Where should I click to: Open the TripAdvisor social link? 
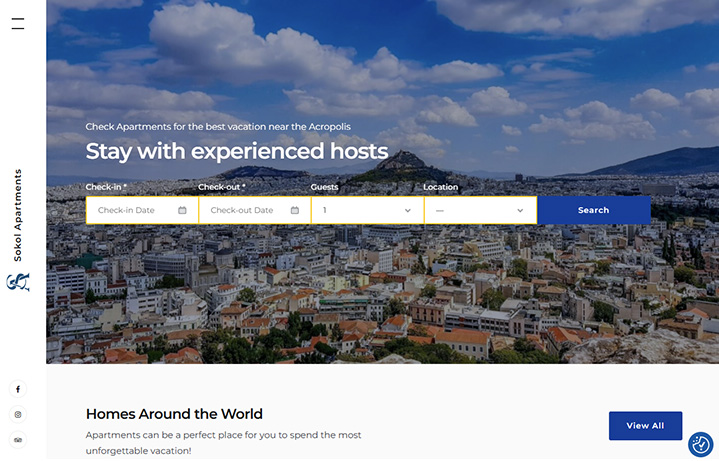pyautogui.click(x=18, y=440)
